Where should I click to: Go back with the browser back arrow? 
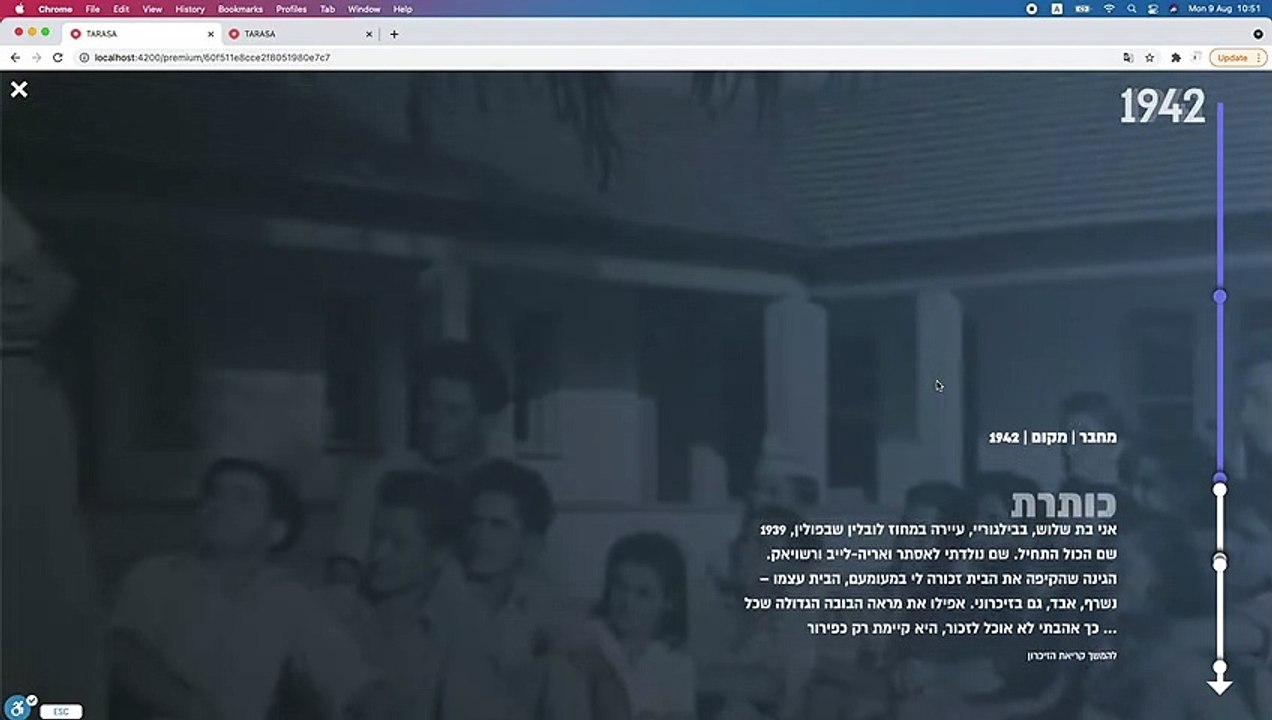pos(15,58)
